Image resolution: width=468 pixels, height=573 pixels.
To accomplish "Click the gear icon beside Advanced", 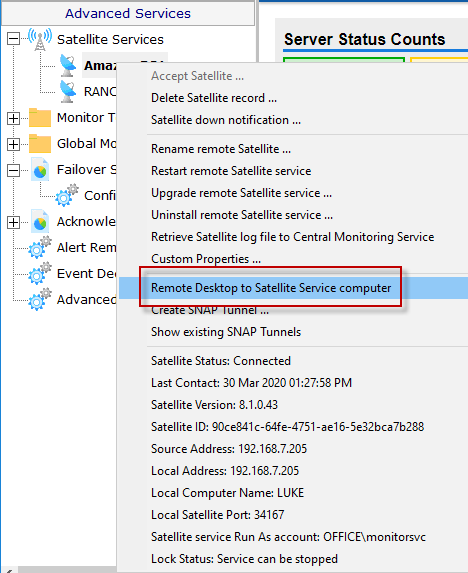I will point(40,299).
